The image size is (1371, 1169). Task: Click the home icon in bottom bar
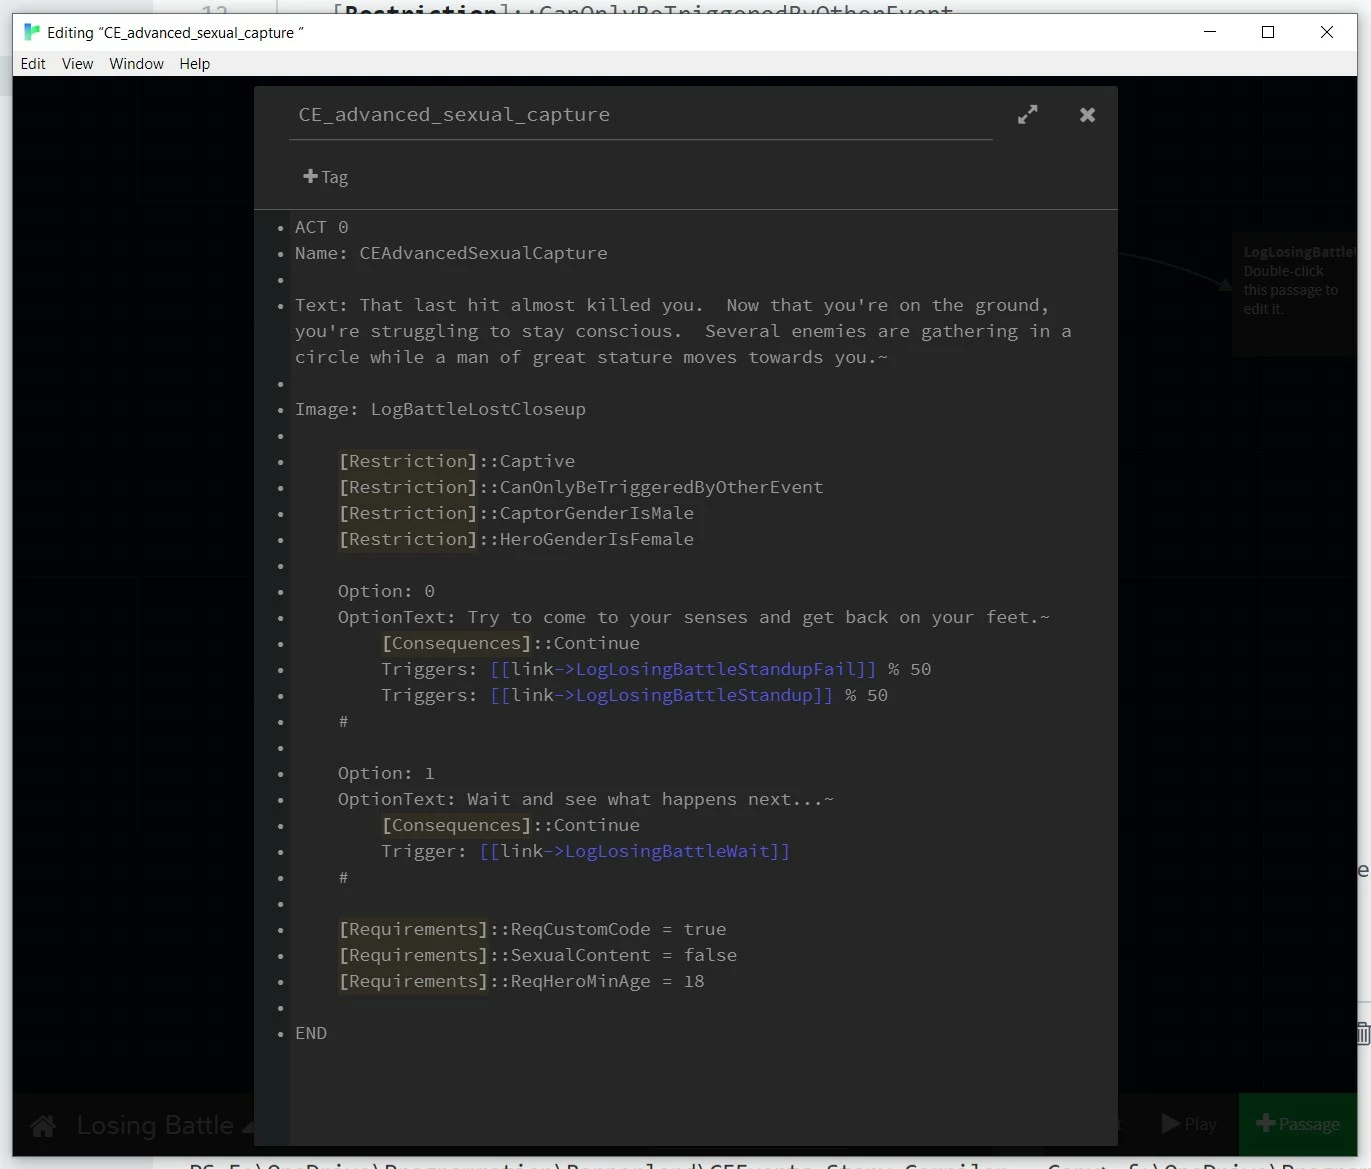point(43,1126)
